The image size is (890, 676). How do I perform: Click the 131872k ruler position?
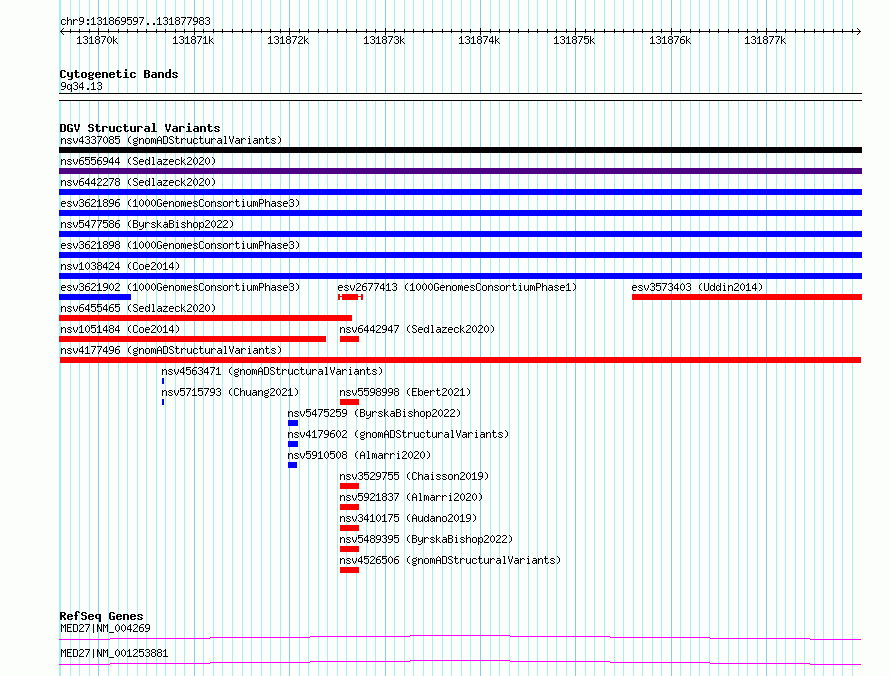[x=288, y=40]
